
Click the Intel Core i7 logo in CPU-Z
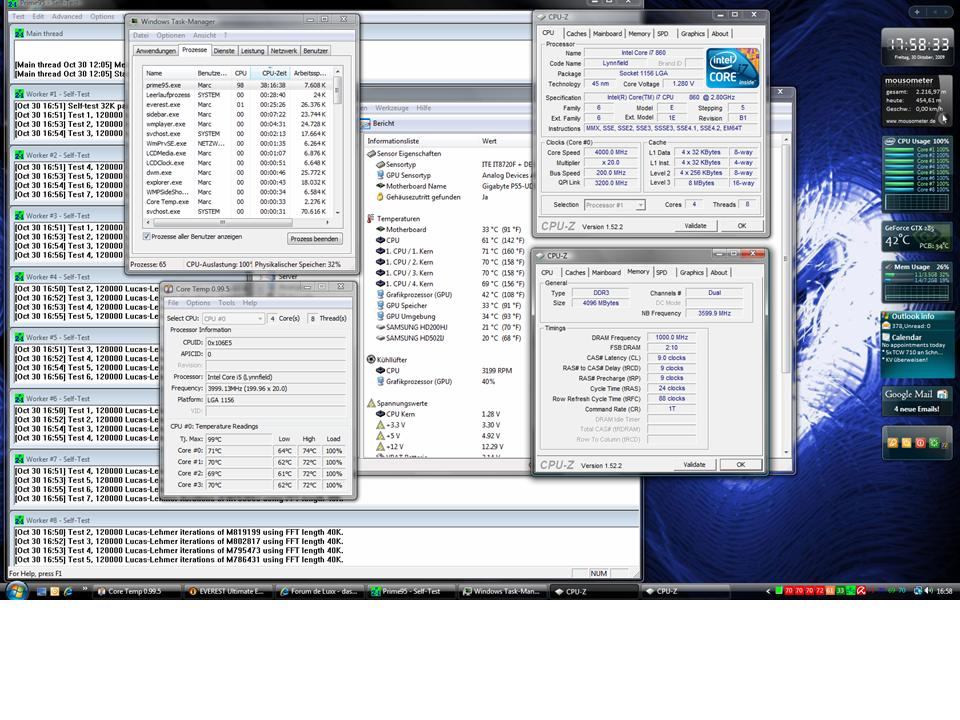point(732,68)
